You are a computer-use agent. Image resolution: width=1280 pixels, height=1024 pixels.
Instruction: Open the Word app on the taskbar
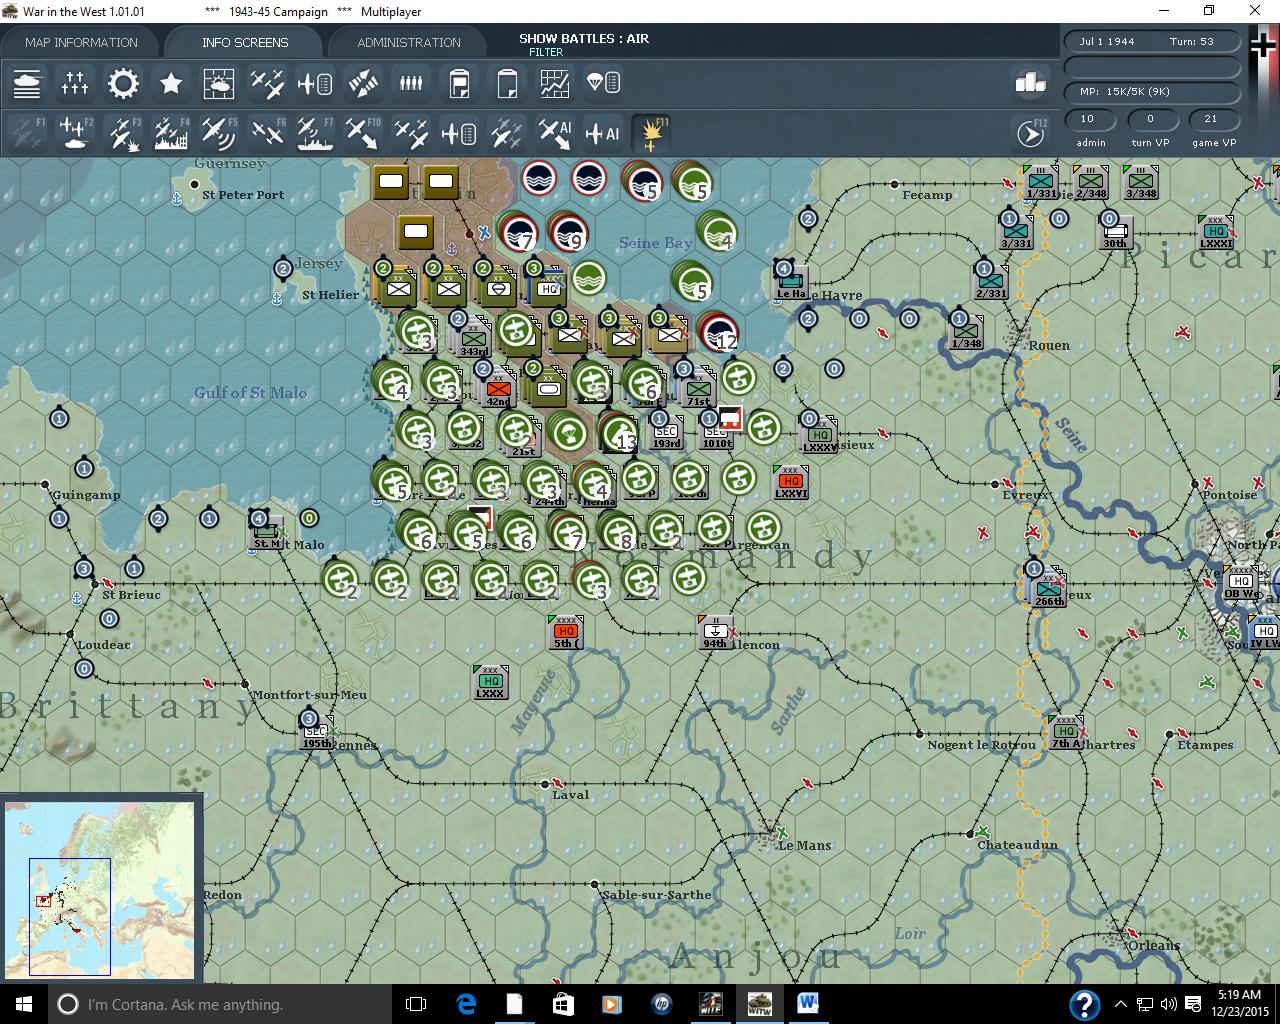point(808,1004)
